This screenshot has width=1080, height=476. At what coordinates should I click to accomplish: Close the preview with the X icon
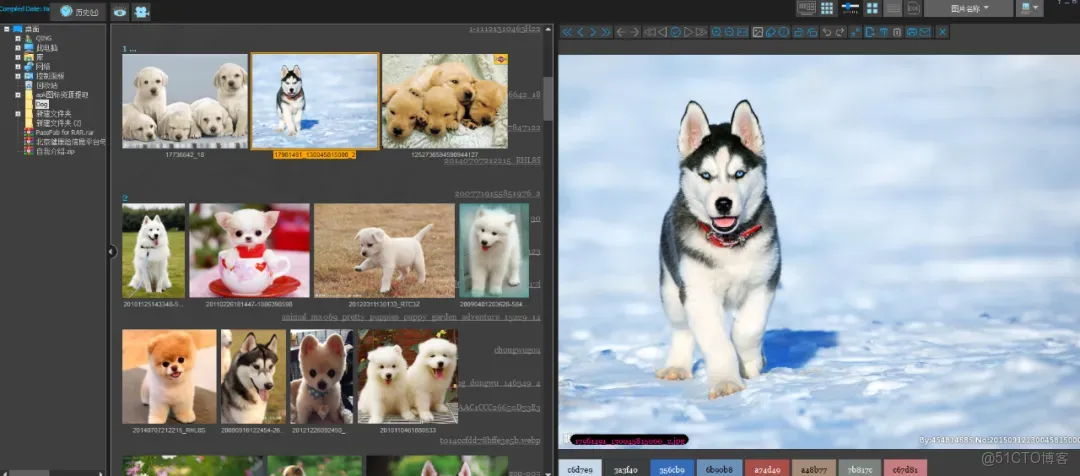(x=942, y=32)
